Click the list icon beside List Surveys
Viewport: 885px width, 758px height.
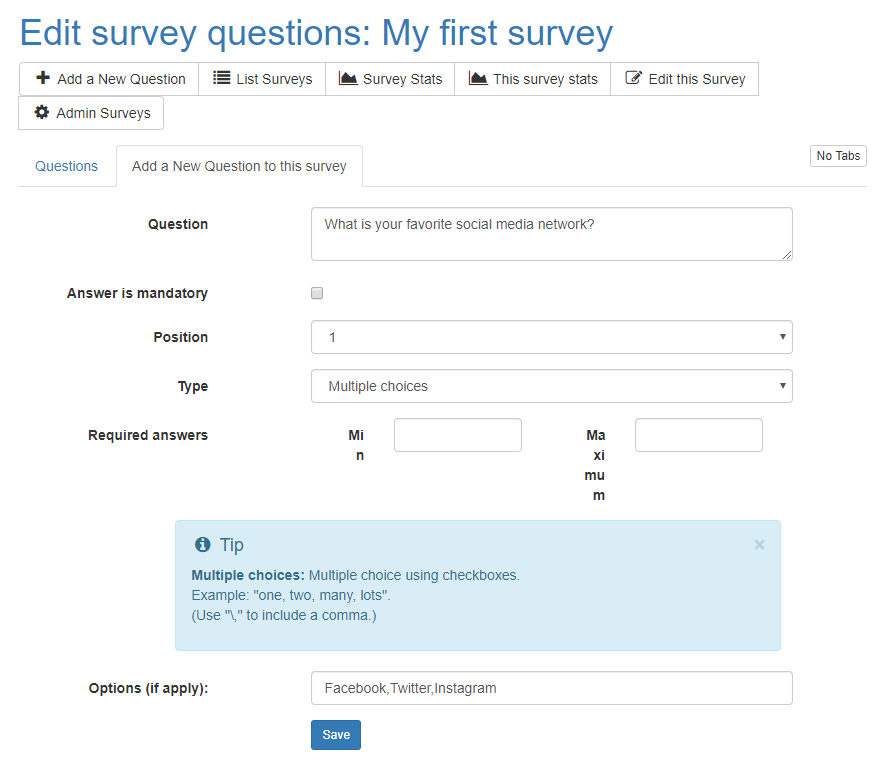coord(221,78)
